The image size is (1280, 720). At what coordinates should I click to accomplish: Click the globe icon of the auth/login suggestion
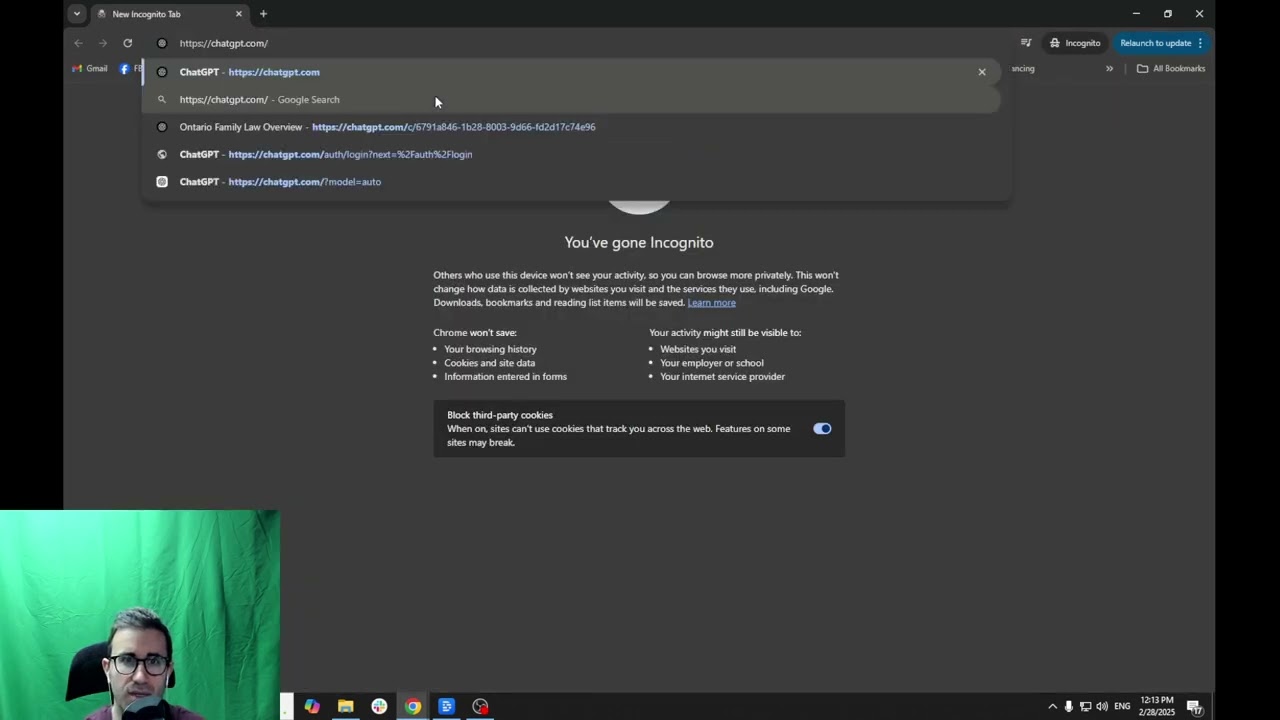162,155
